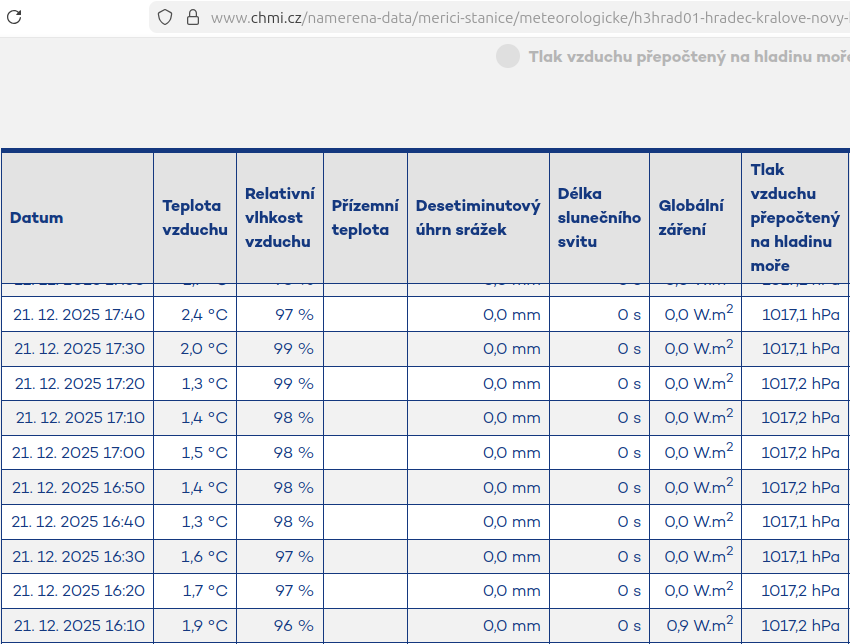Reload the page with the refresh icon
Screen dimensions: 850x644
click(x=15, y=17)
